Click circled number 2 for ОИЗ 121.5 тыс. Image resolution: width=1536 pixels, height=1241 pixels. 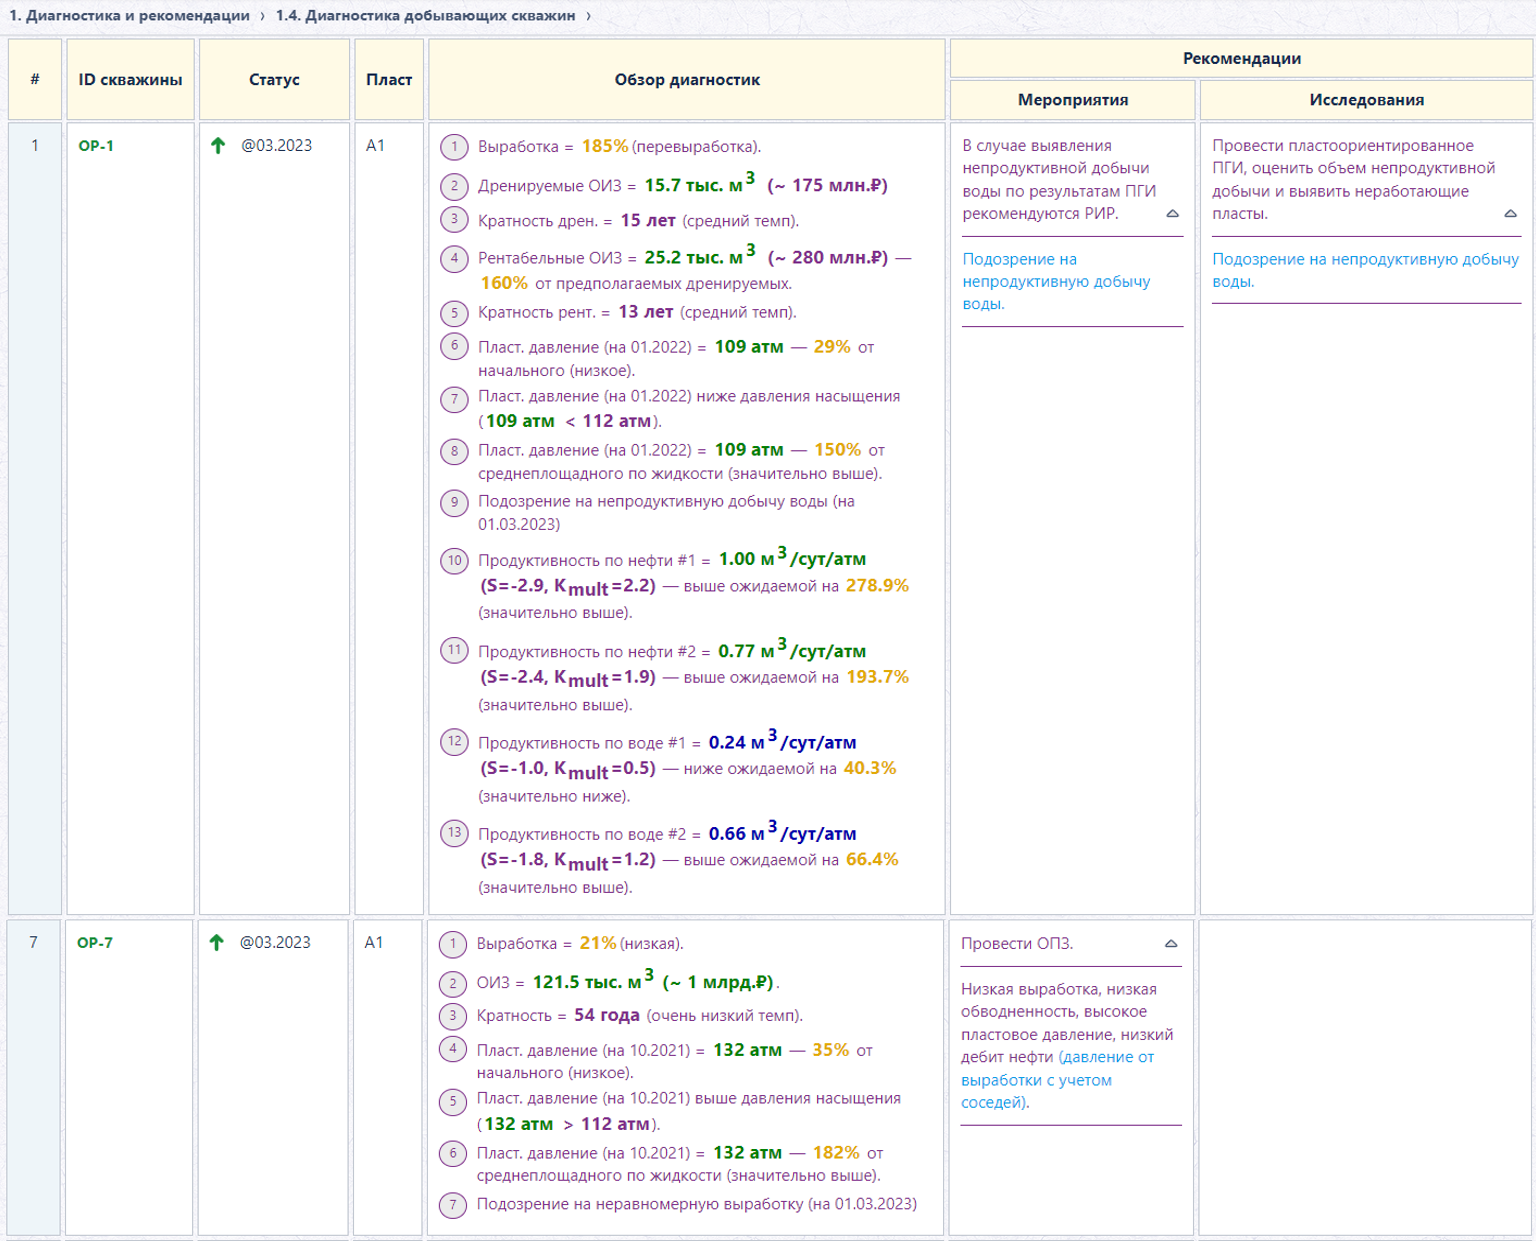pyautogui.click(x=452, y=983)
